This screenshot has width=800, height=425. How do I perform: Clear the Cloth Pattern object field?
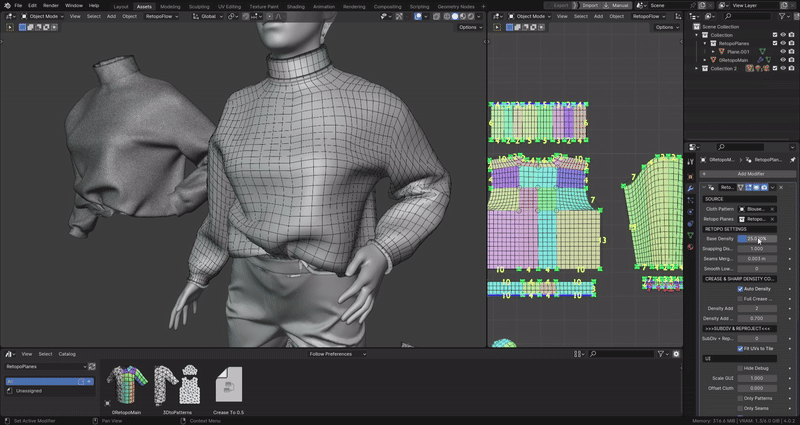772,208
